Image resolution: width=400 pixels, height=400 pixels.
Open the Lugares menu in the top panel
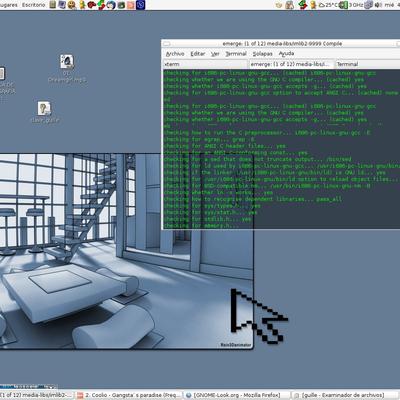click(9, 5)
